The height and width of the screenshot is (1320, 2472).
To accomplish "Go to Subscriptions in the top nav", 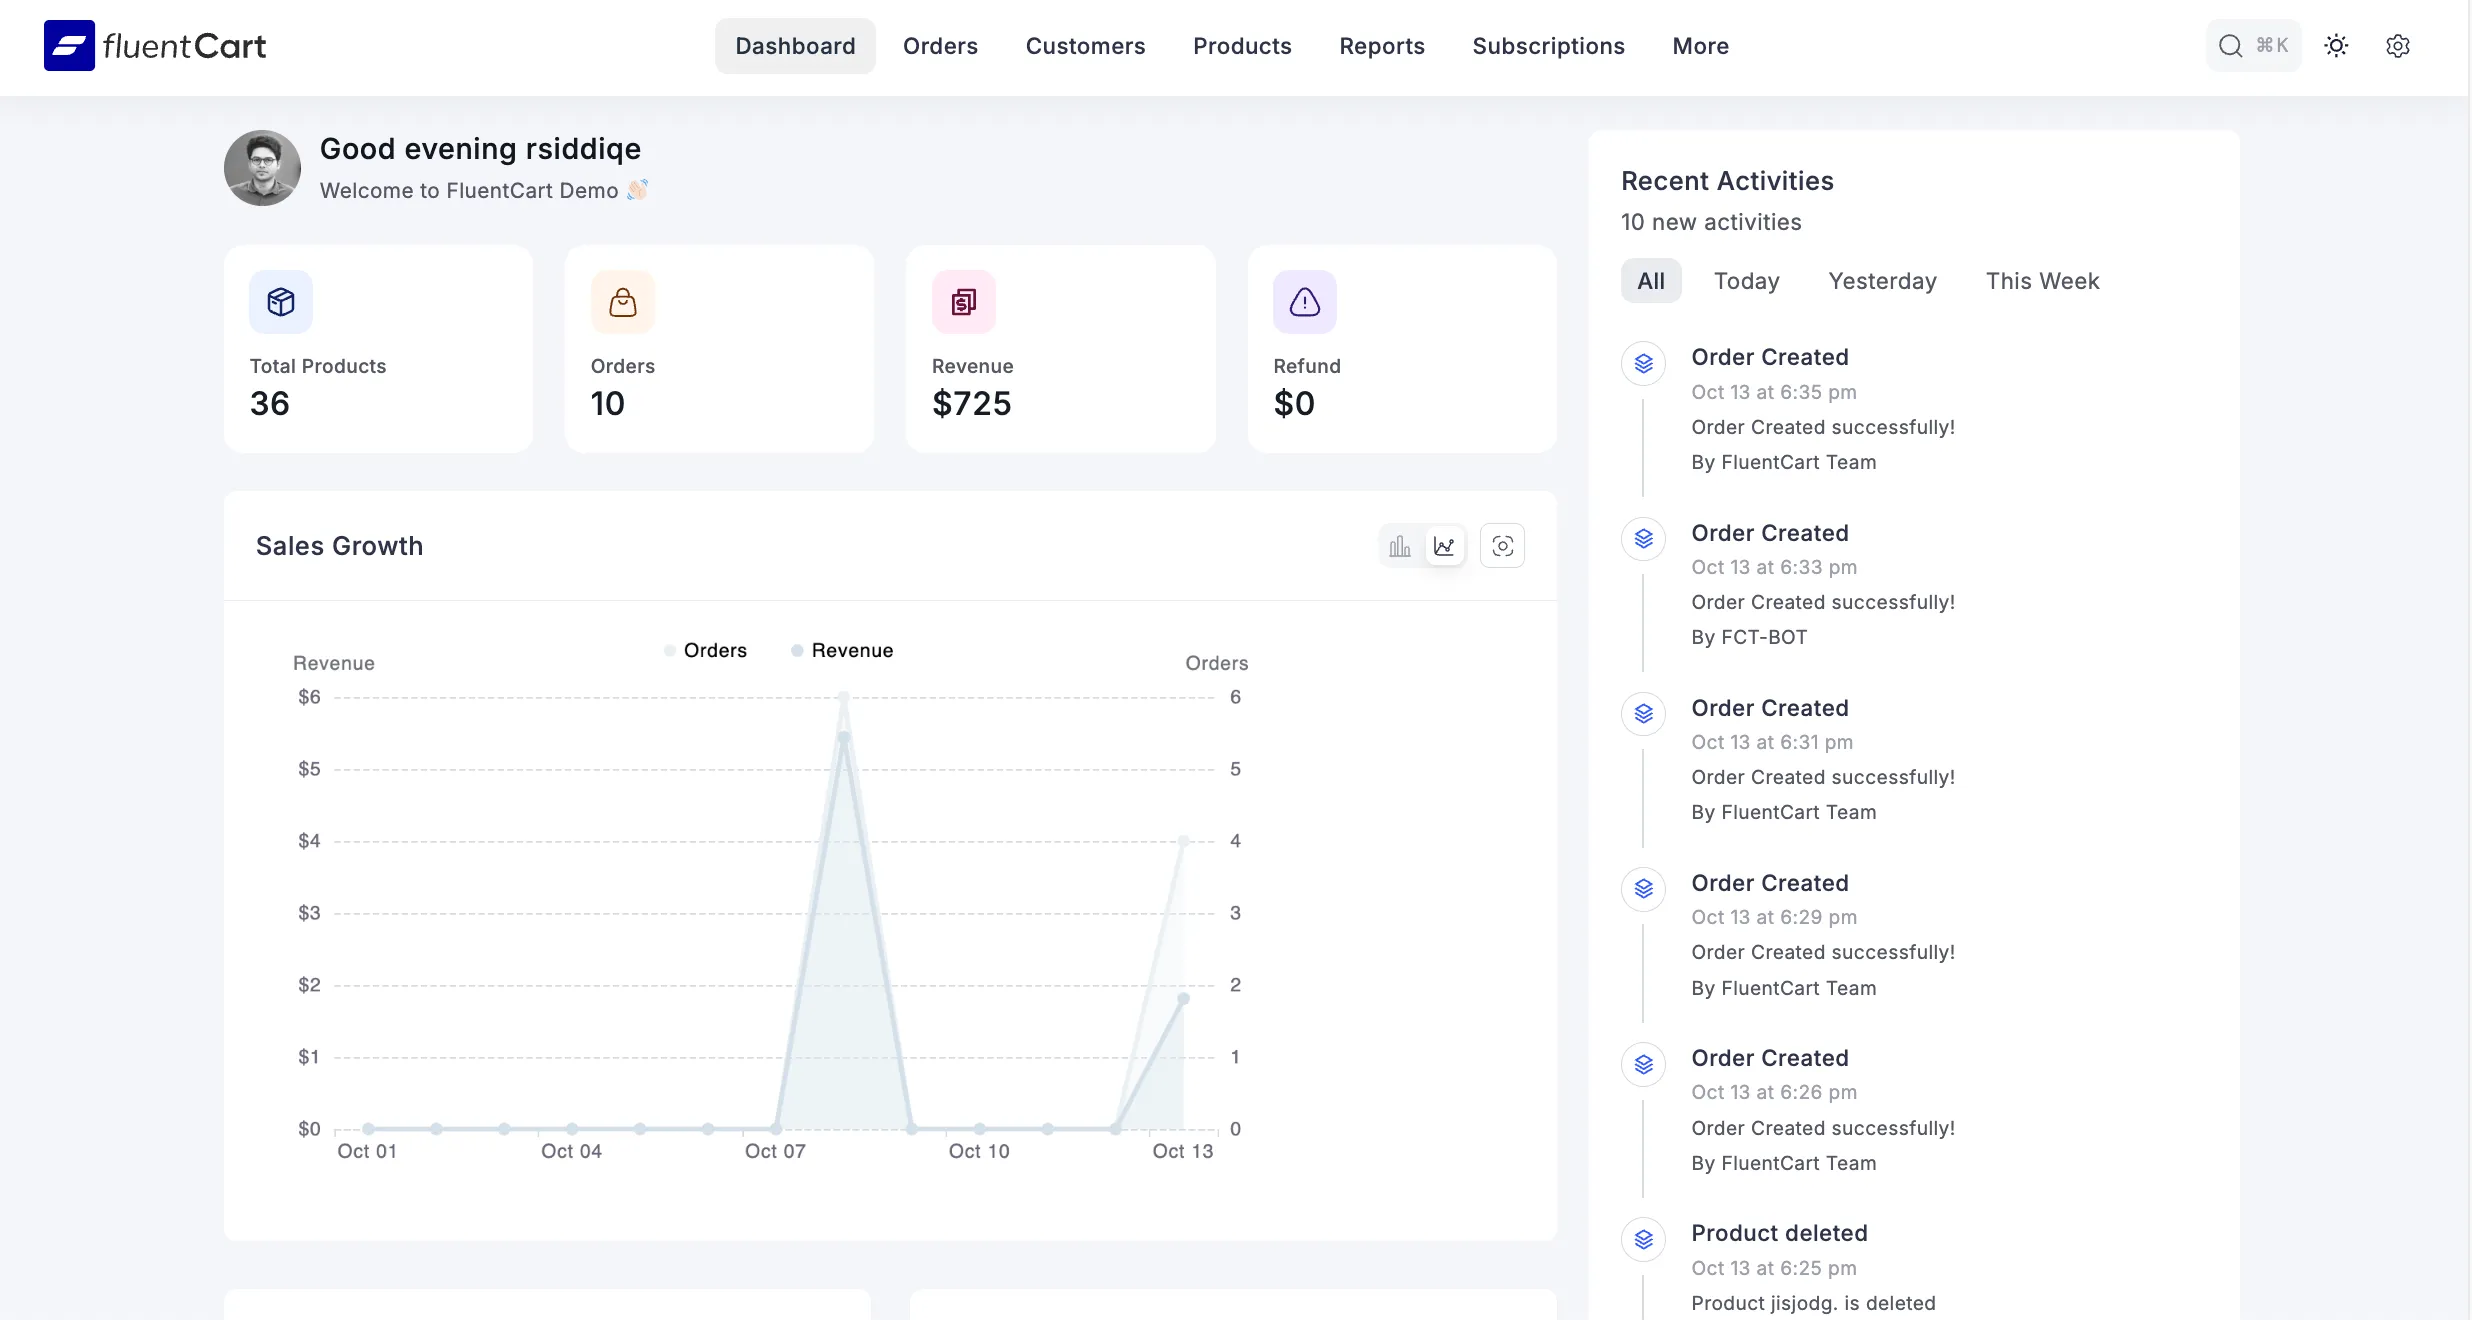I will point(1548,46).
